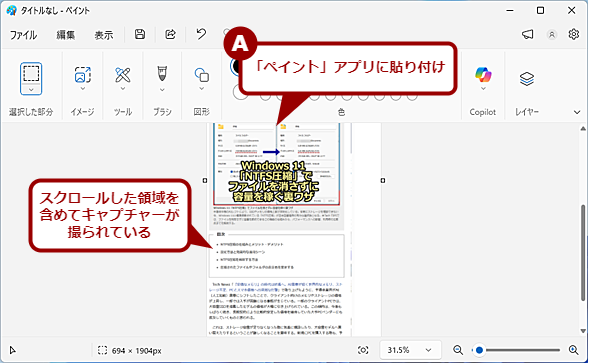Click the left-side selection resize handle
This screenshot has width=589, height=364.
tap(205, 181)
